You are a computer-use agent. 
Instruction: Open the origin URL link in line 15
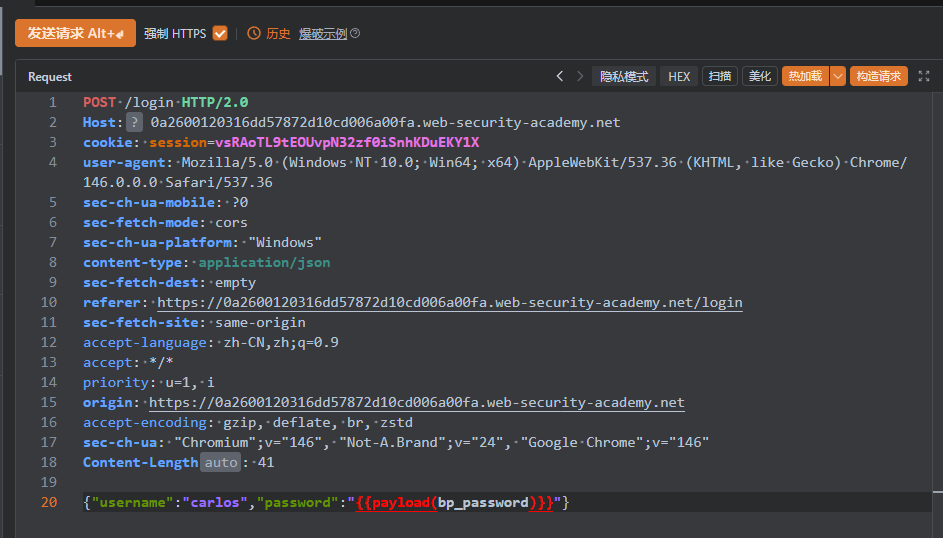(416, 402)
